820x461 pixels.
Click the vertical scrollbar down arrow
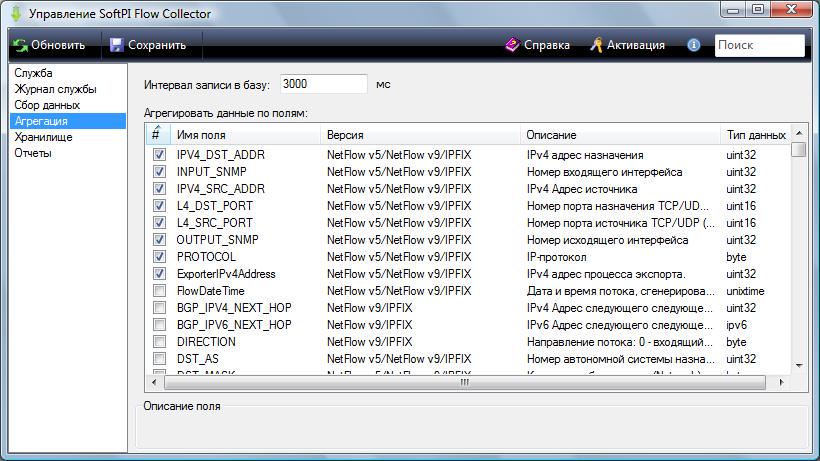click(x=799, y=366)
